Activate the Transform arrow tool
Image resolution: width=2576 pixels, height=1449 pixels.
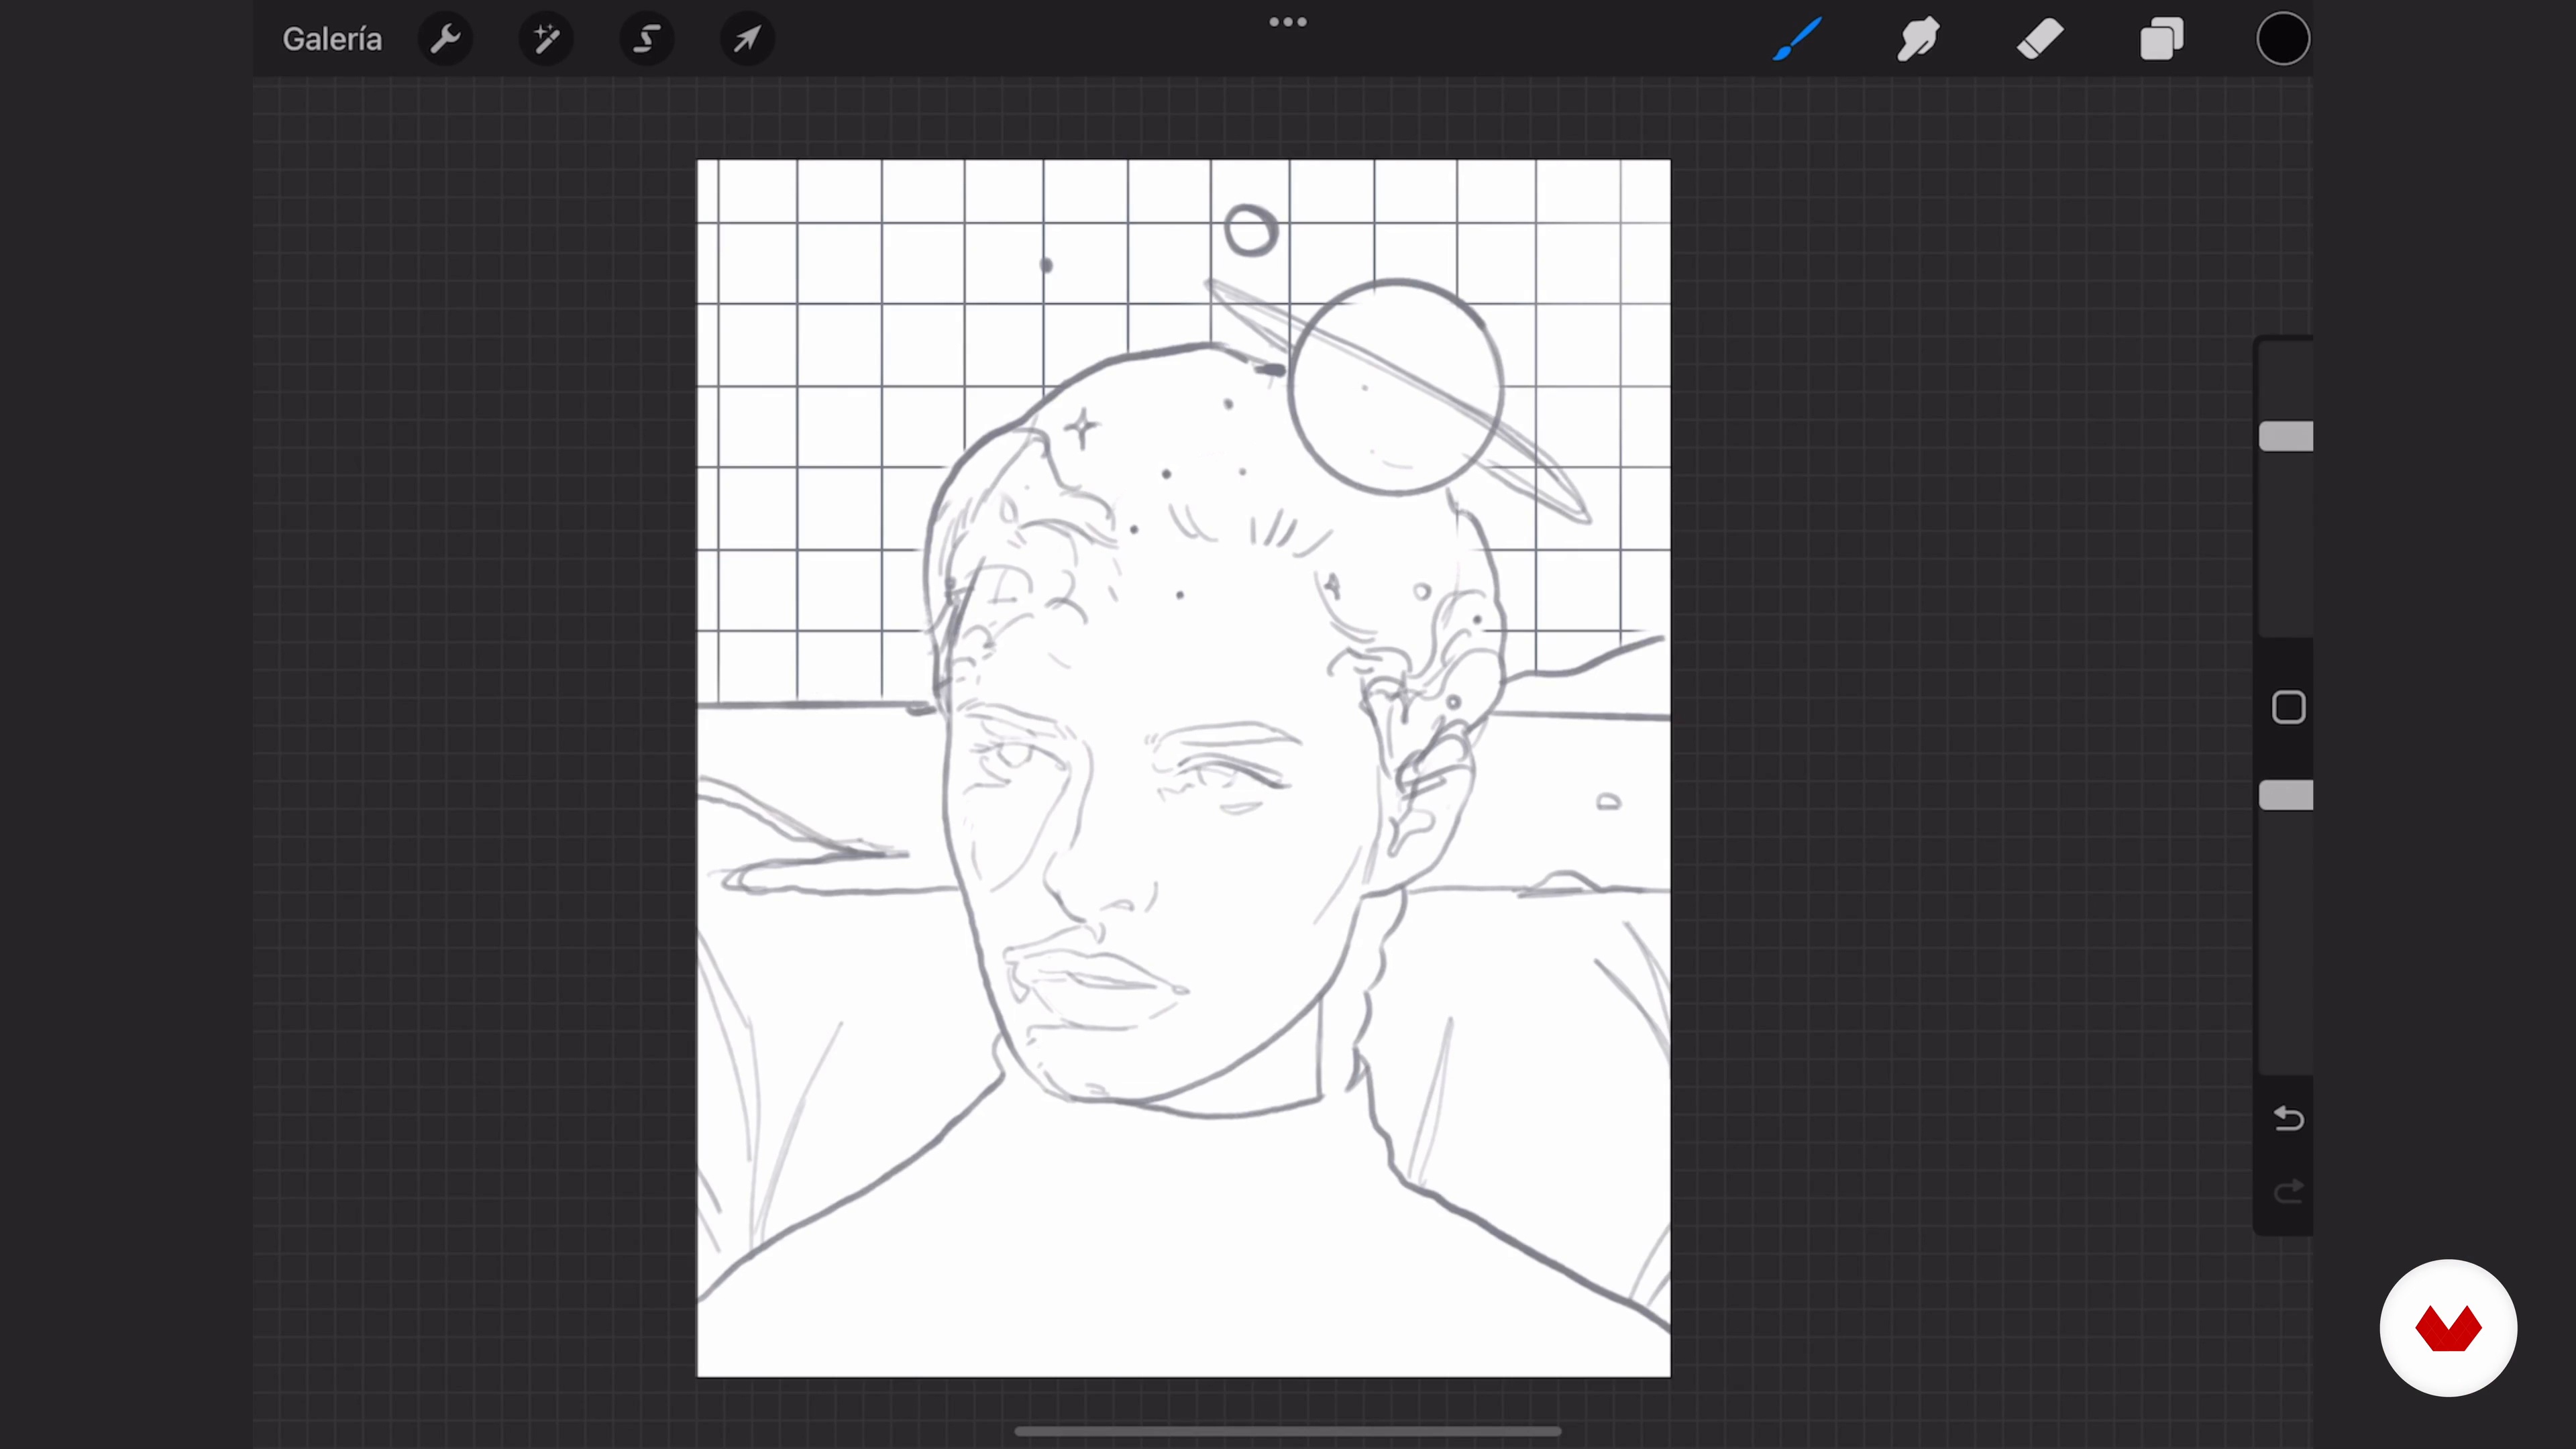click(747, 39)
